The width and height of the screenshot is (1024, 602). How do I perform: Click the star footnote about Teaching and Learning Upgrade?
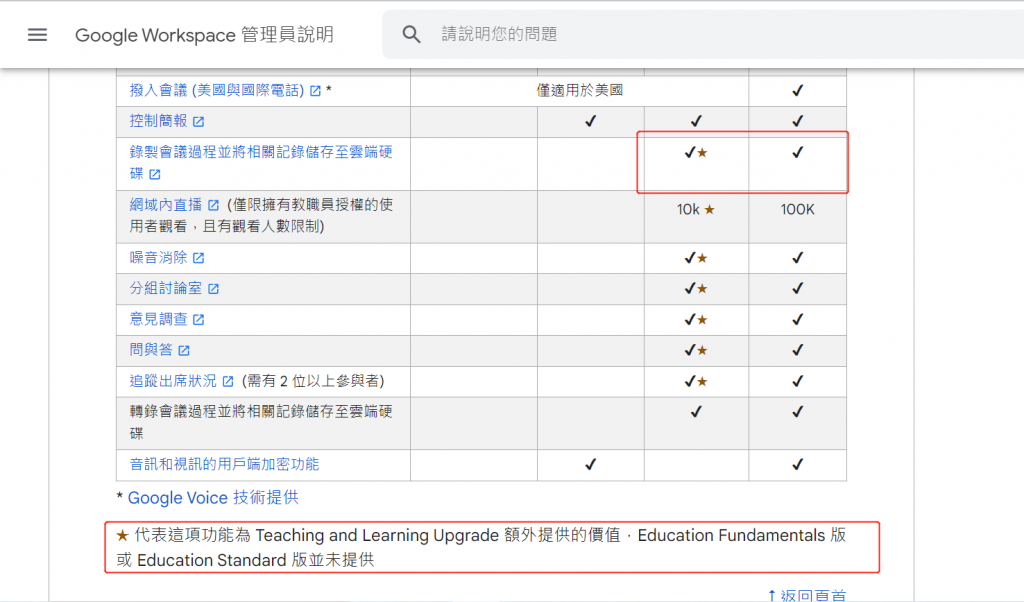pyautogui.click(x=481, y=547)
